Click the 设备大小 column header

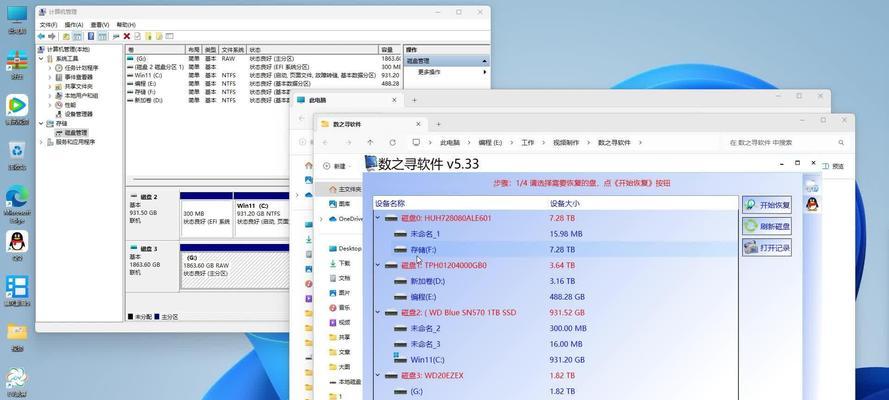[x=565, y=203]
